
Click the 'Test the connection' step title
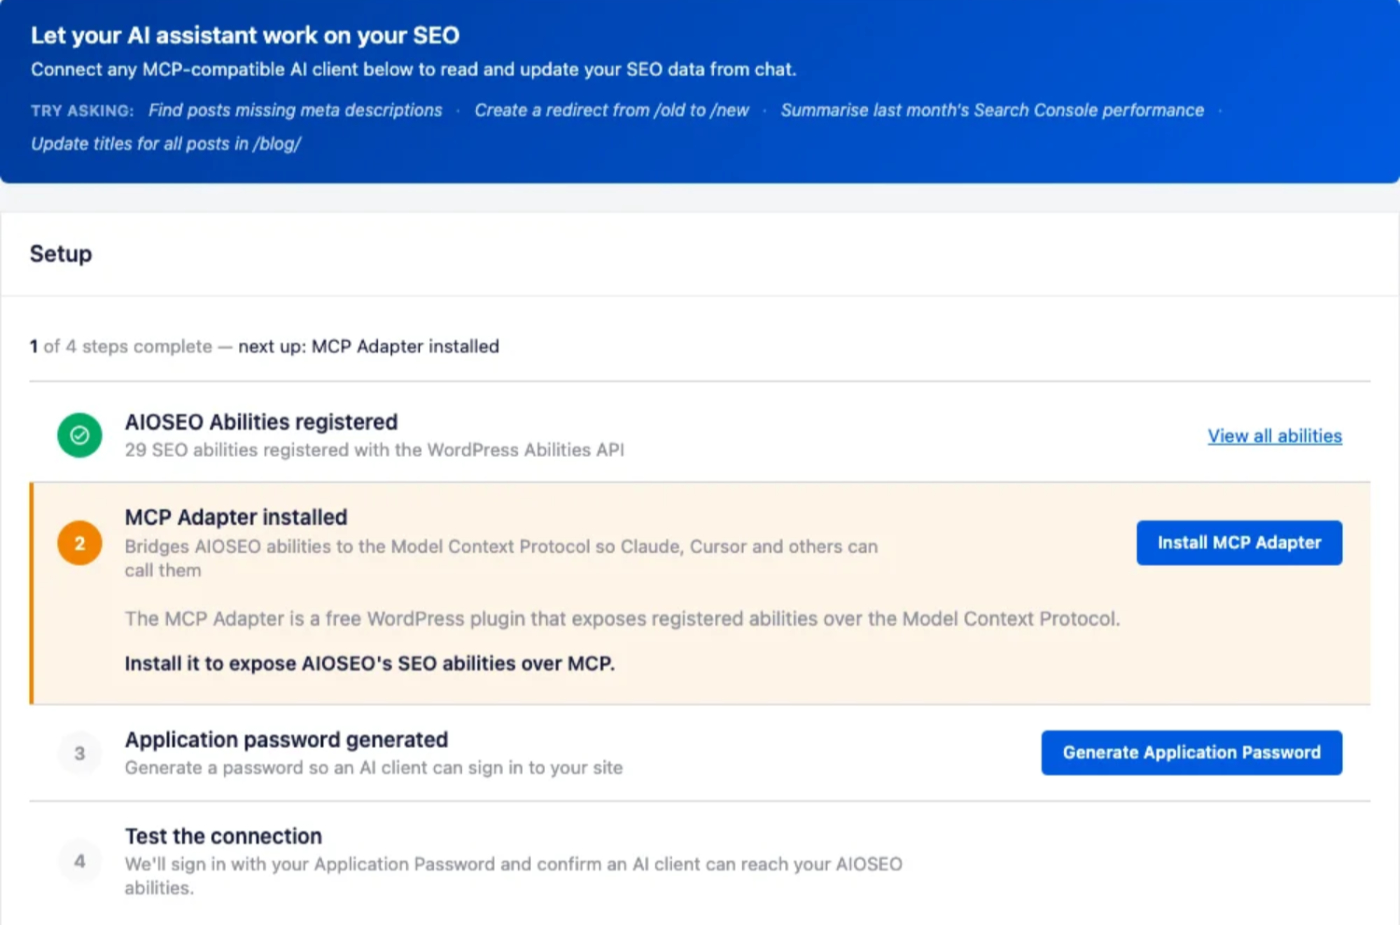click(223, 836)
